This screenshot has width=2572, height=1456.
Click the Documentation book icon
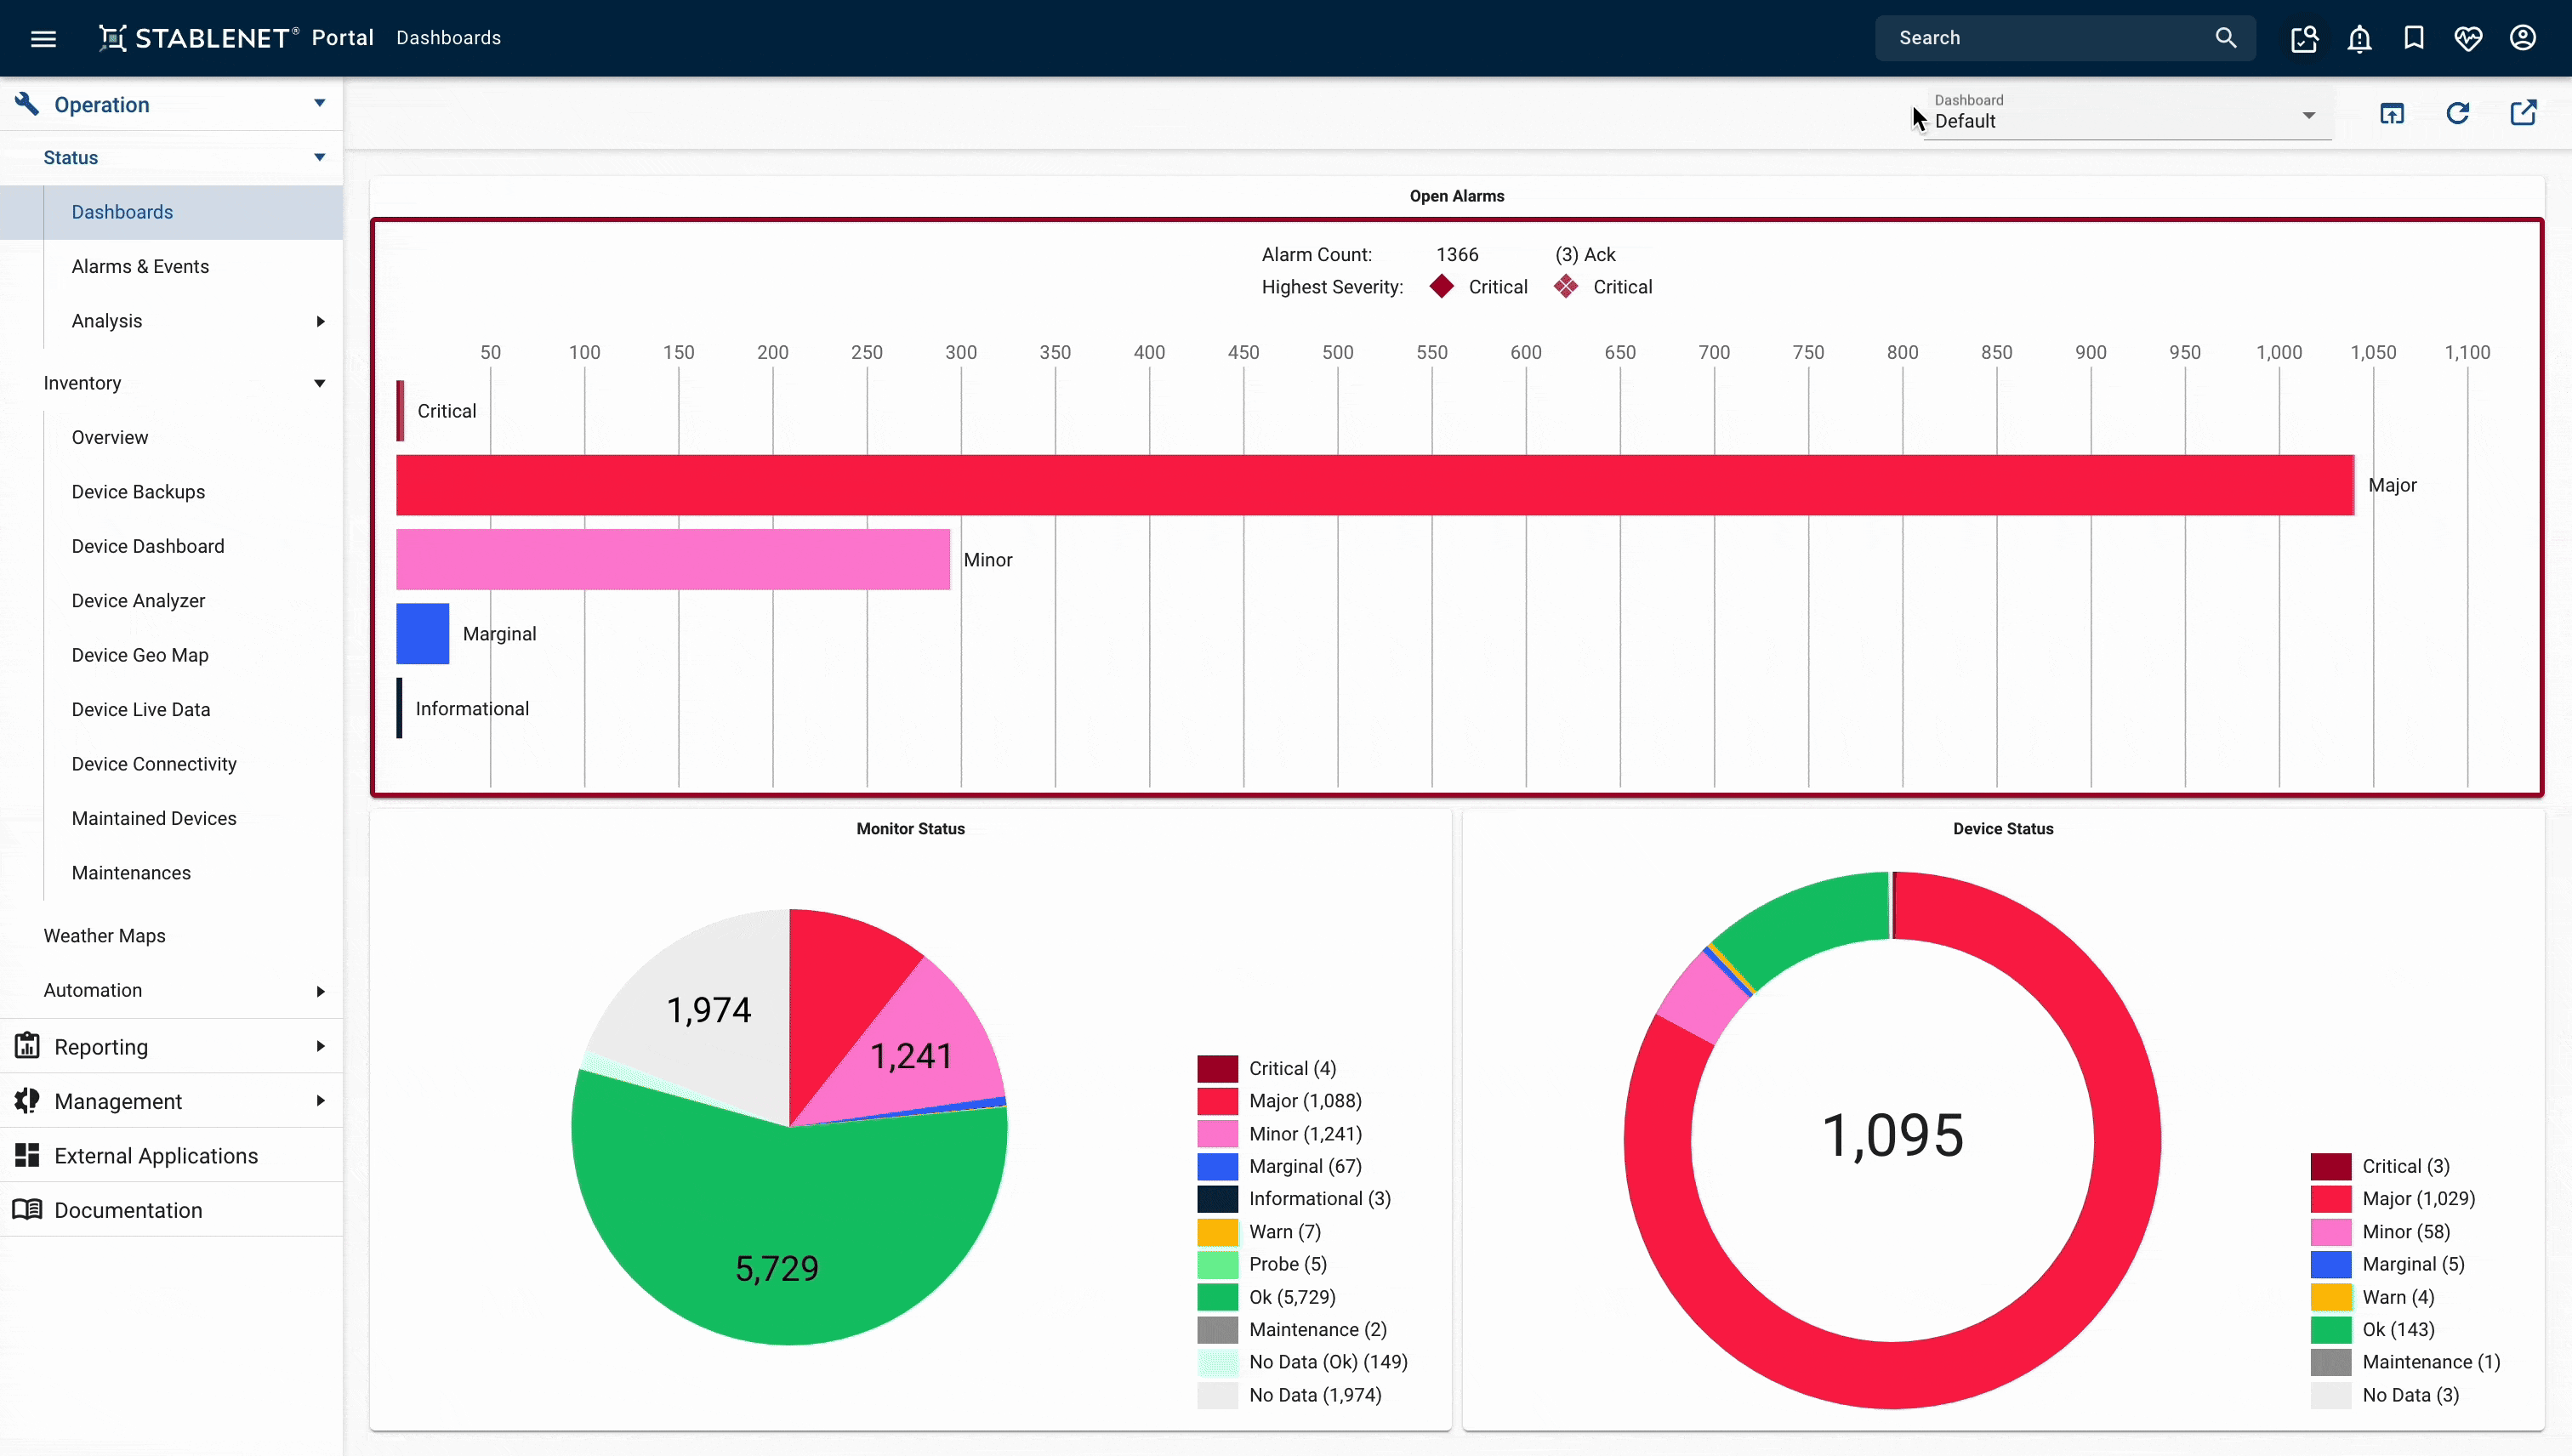(x=27, y=1210)
